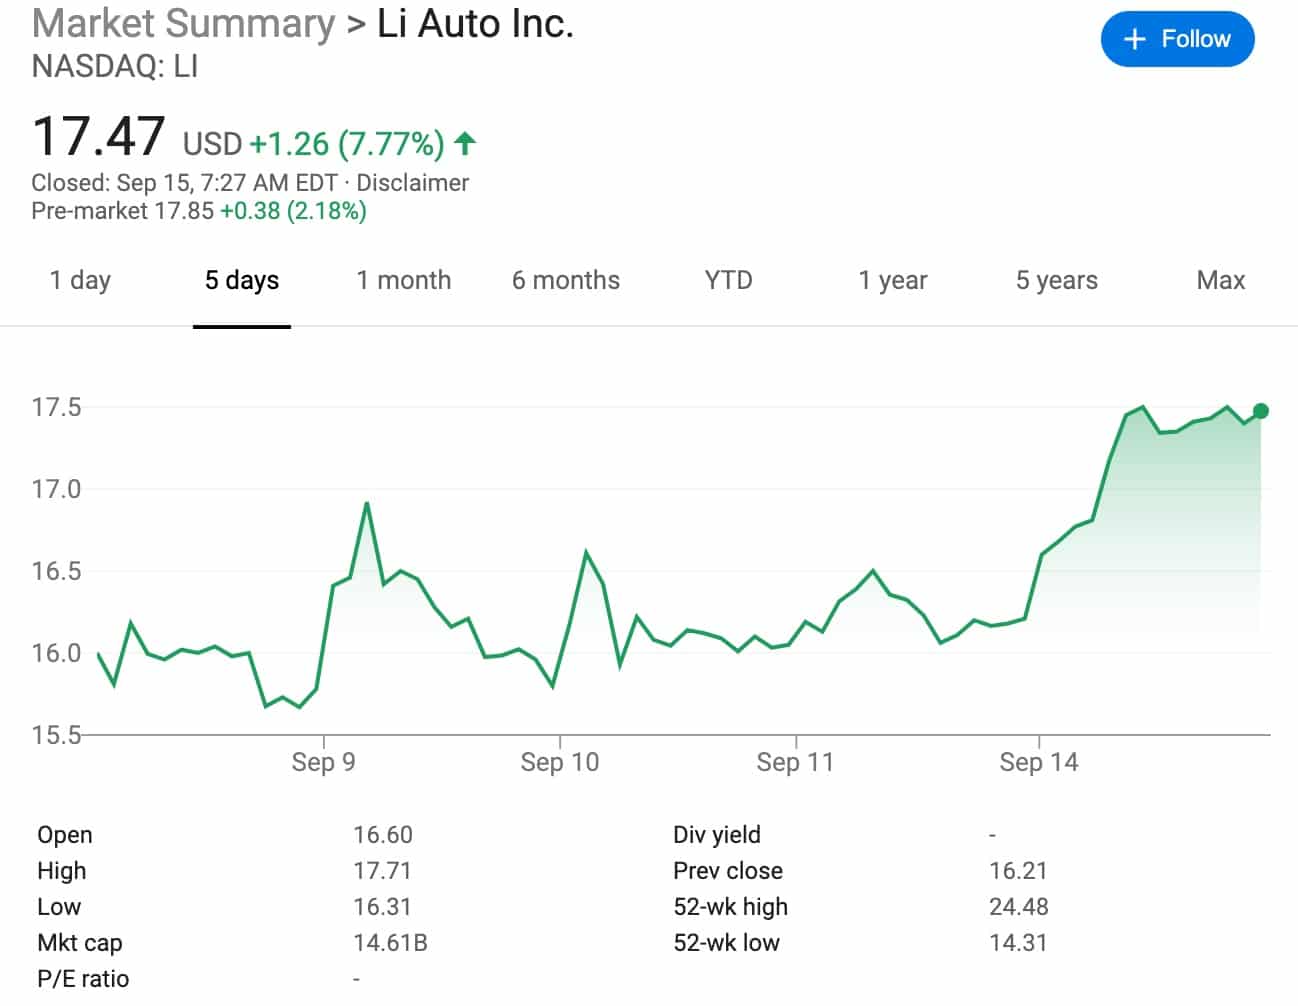The height and width of the screenshot is (1006, 1298).
Task: Click the 52-wk high value 24.48
Action: point(1020,906)
